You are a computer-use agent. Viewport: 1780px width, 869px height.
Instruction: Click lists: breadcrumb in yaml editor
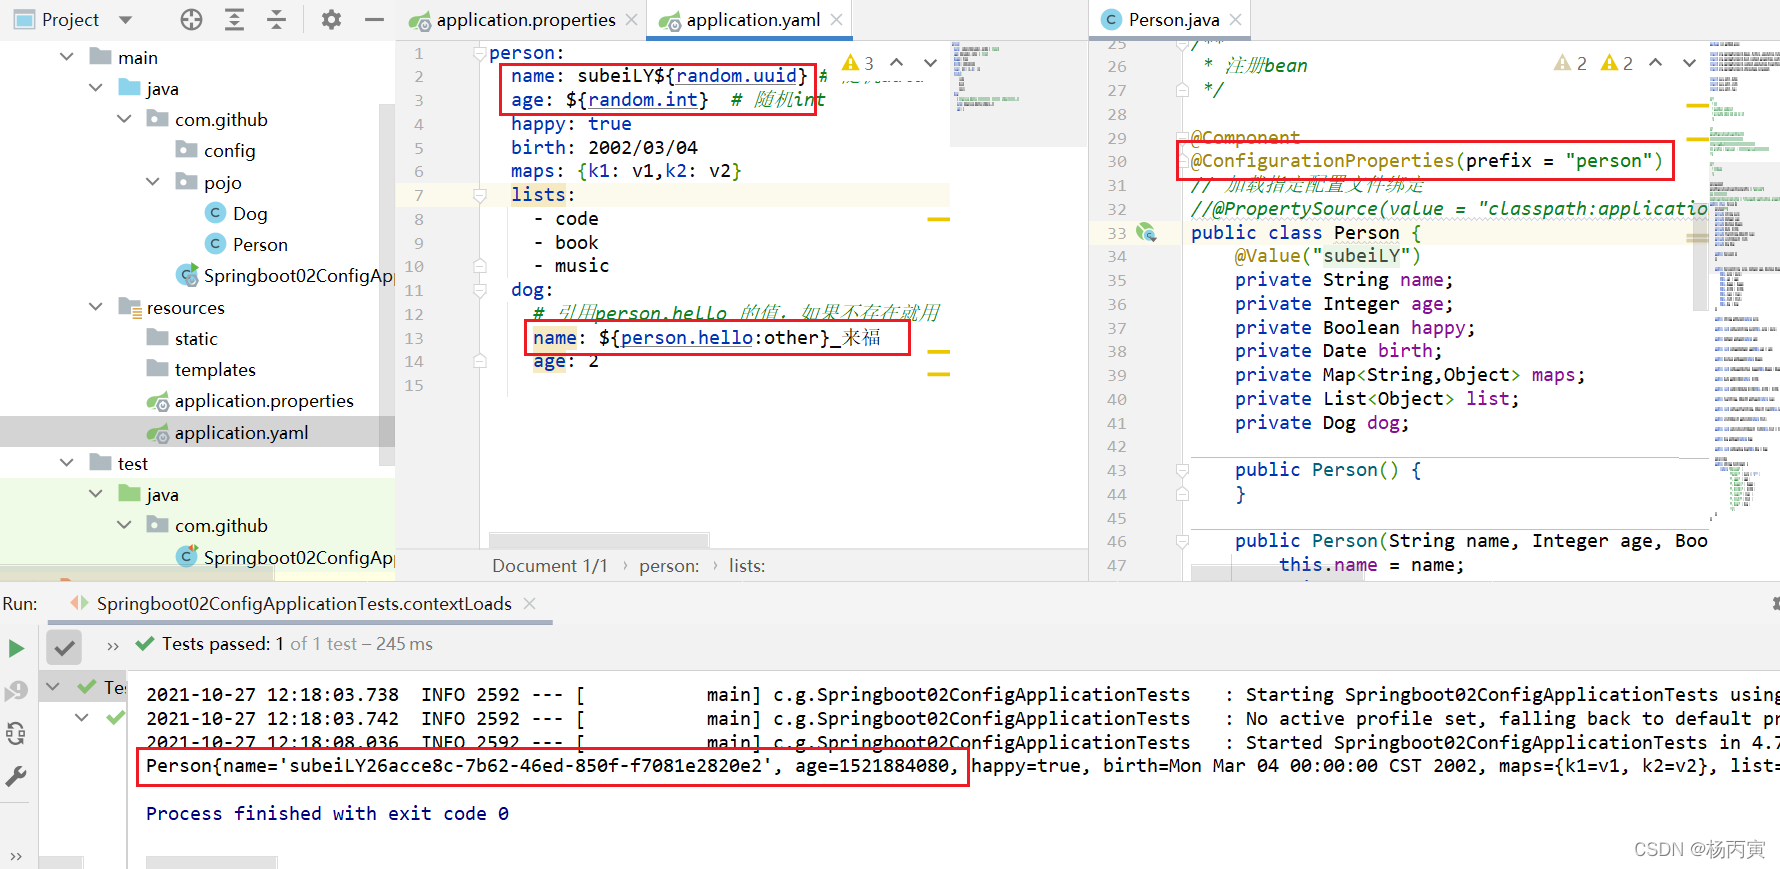tap(747, 566)
